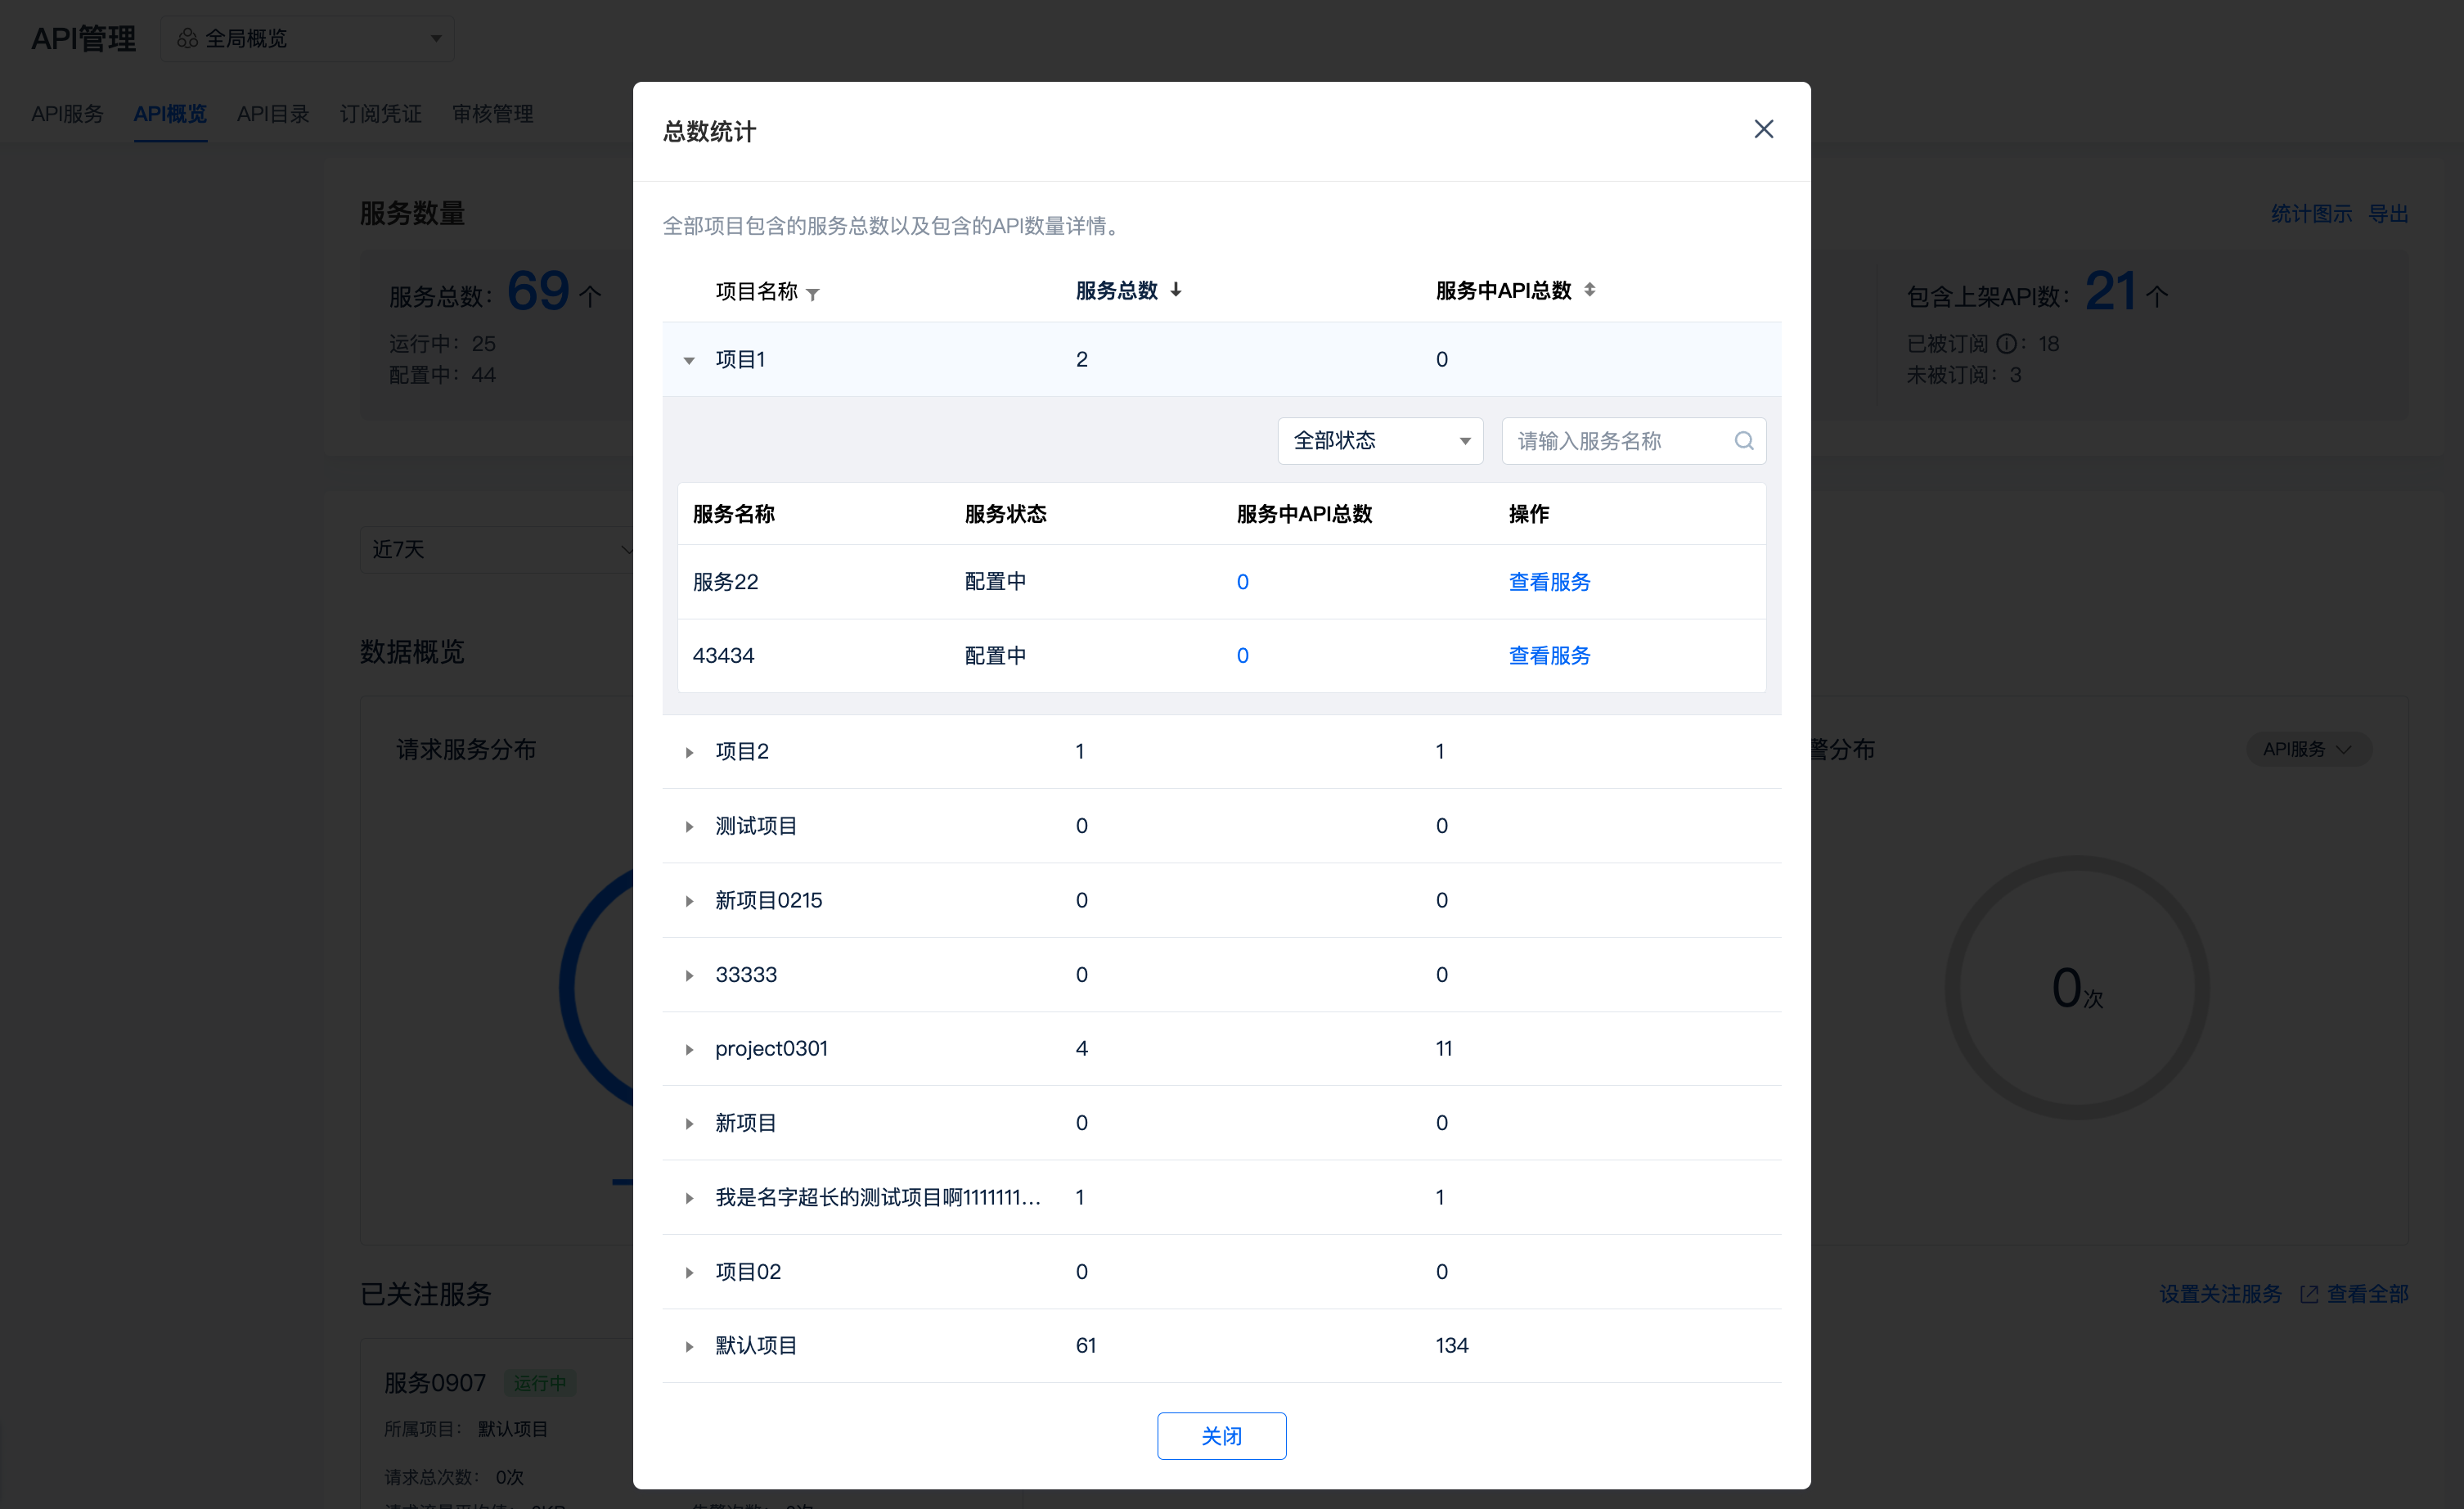
Task: Open API count link for 43434
Action: 1242,656
